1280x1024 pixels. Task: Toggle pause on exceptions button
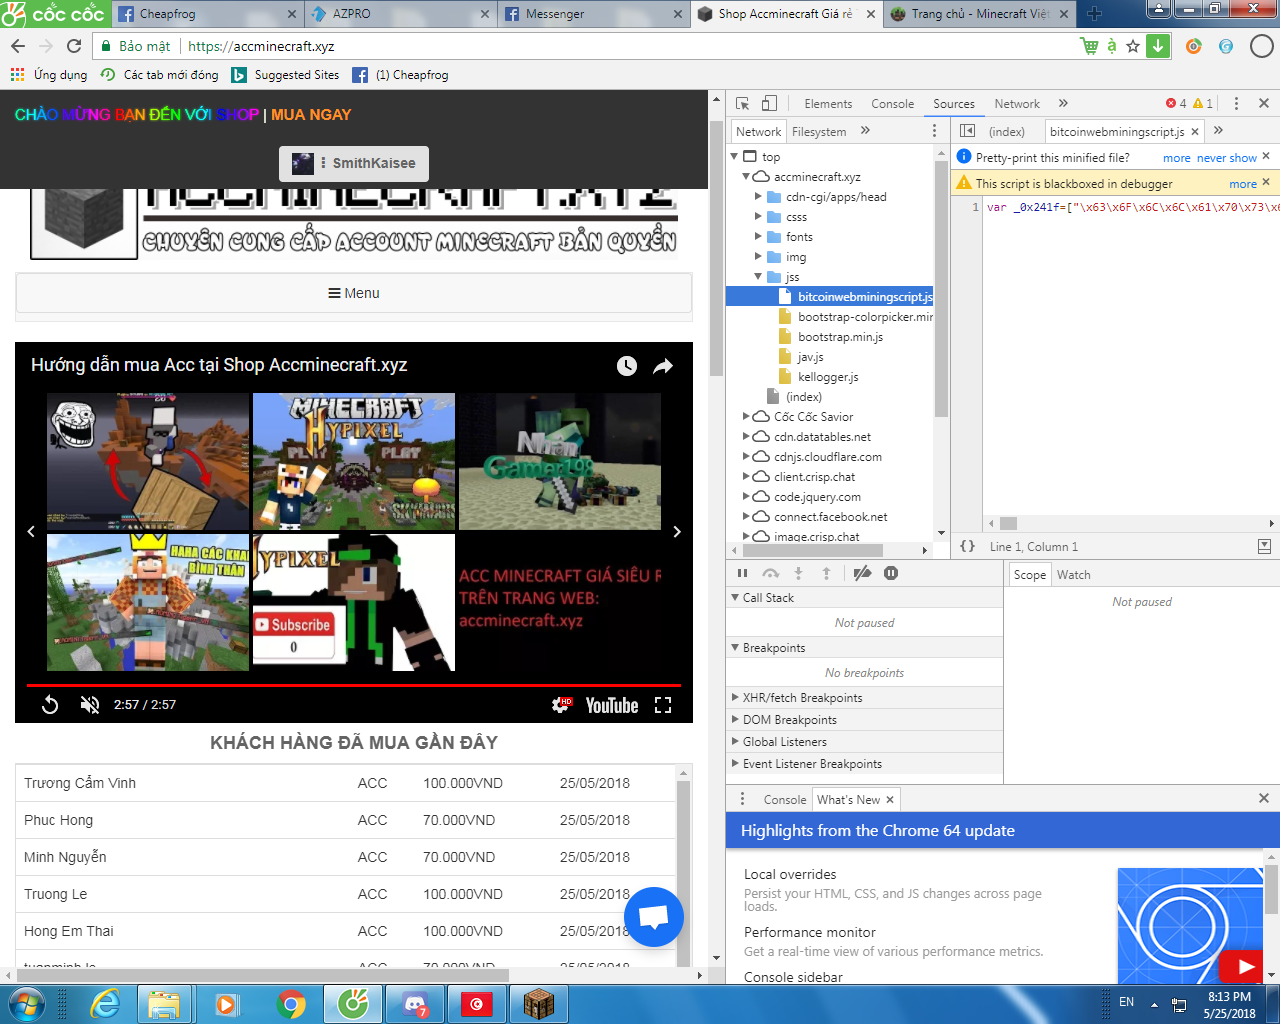pyautogui.click(x=891, y=573)
